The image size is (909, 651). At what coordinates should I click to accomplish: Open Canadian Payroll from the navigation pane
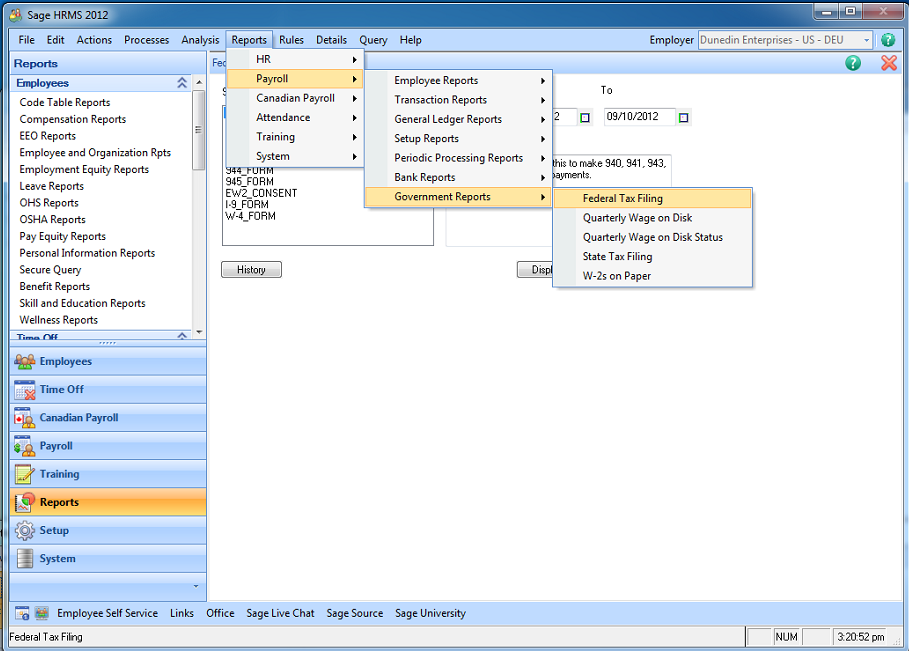(x=78, y=418)
